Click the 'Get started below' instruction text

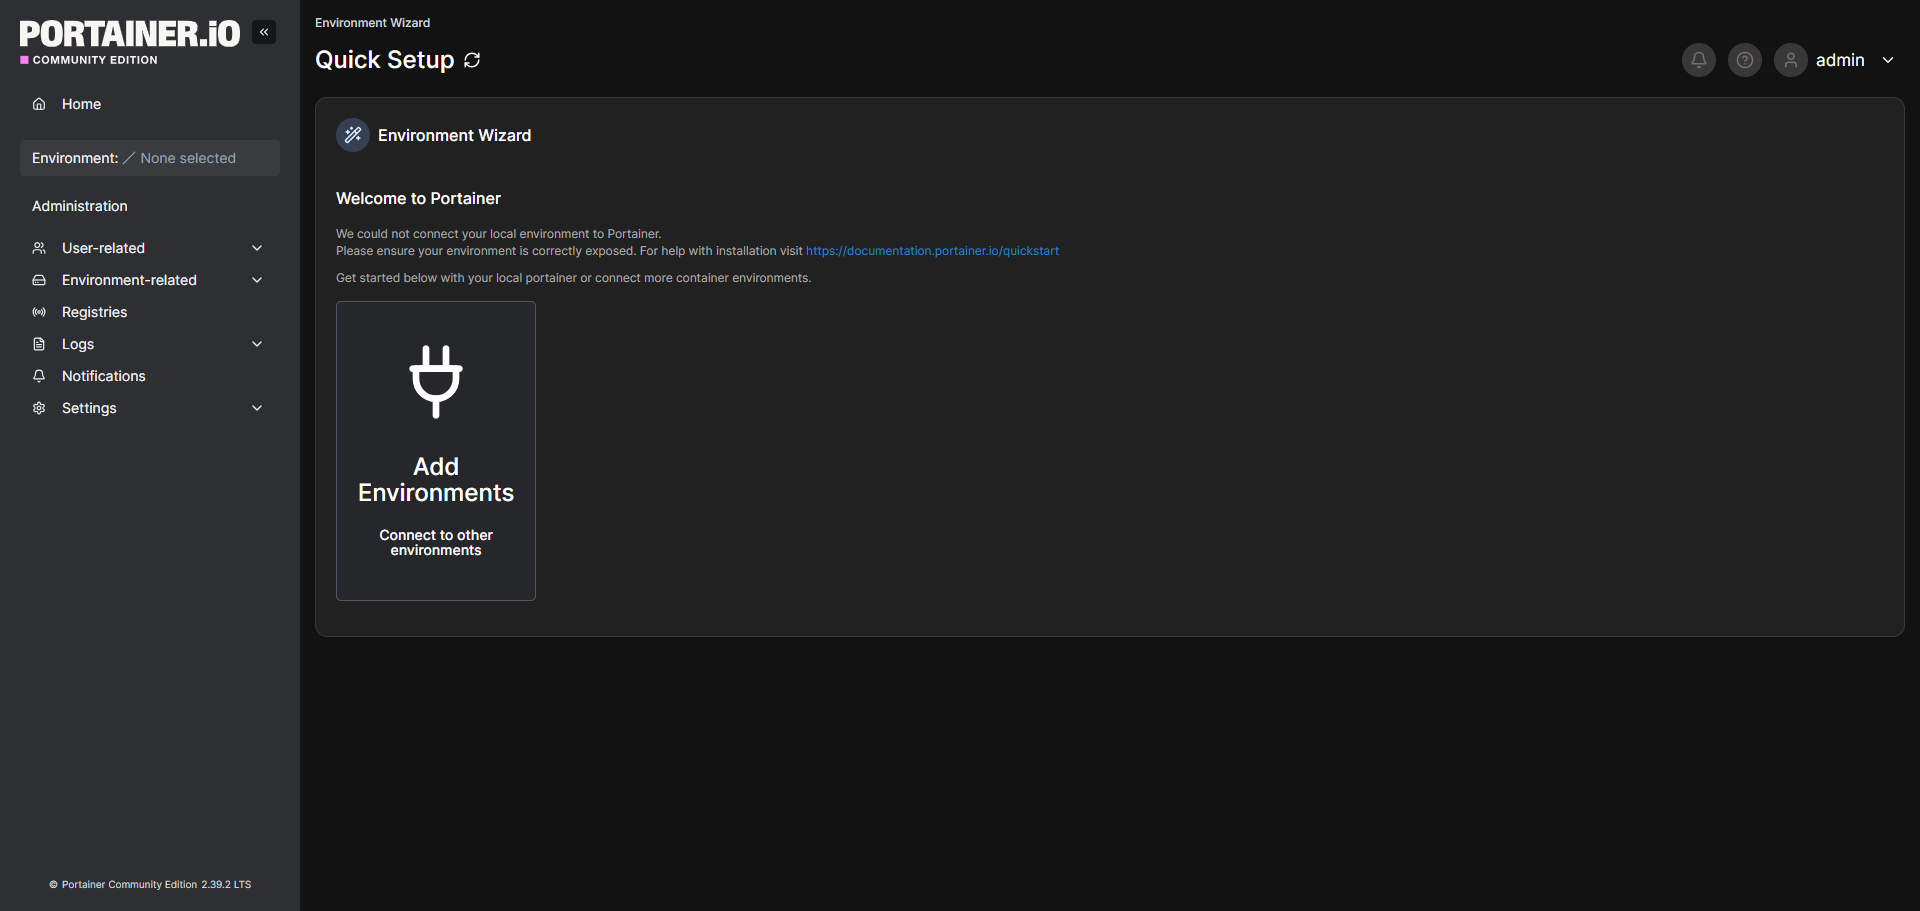point(574,278)
